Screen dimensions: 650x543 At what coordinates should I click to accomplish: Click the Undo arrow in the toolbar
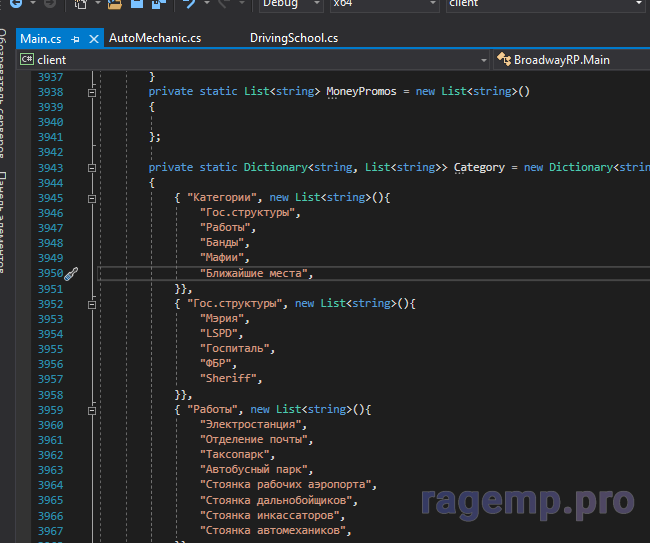[x=190, y=5]
